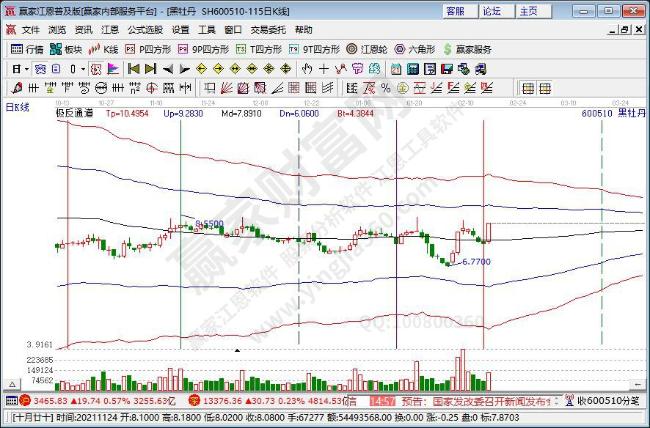Open the 行情 quotes view
The image size is (650, 428).
coord(27,49)
